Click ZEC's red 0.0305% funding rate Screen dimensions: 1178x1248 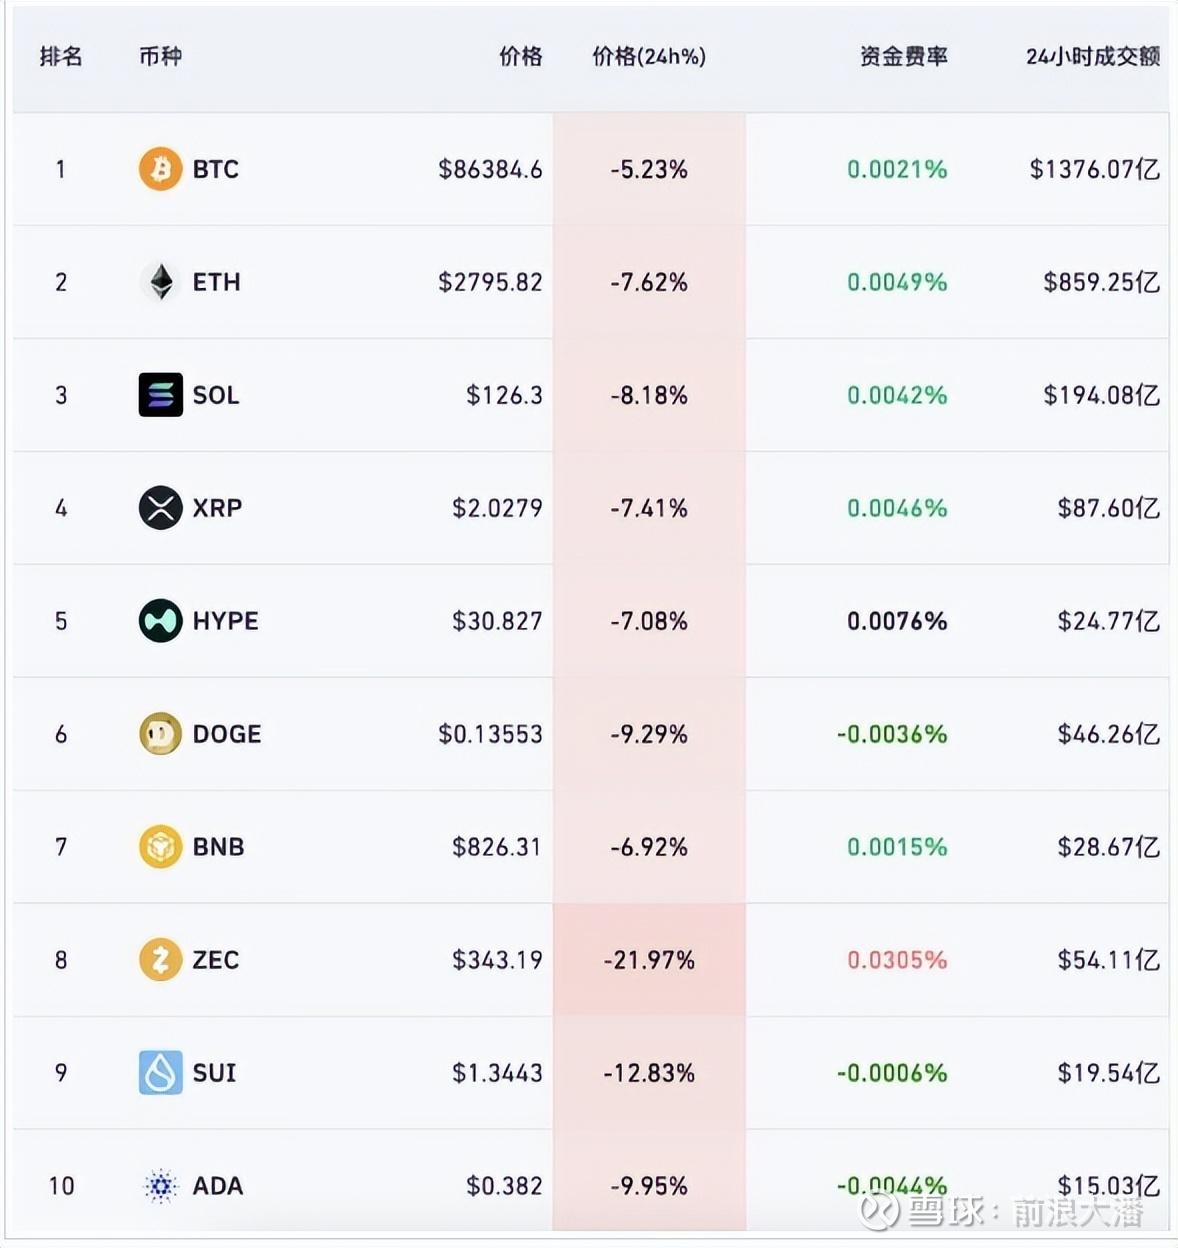coord(897,960)
